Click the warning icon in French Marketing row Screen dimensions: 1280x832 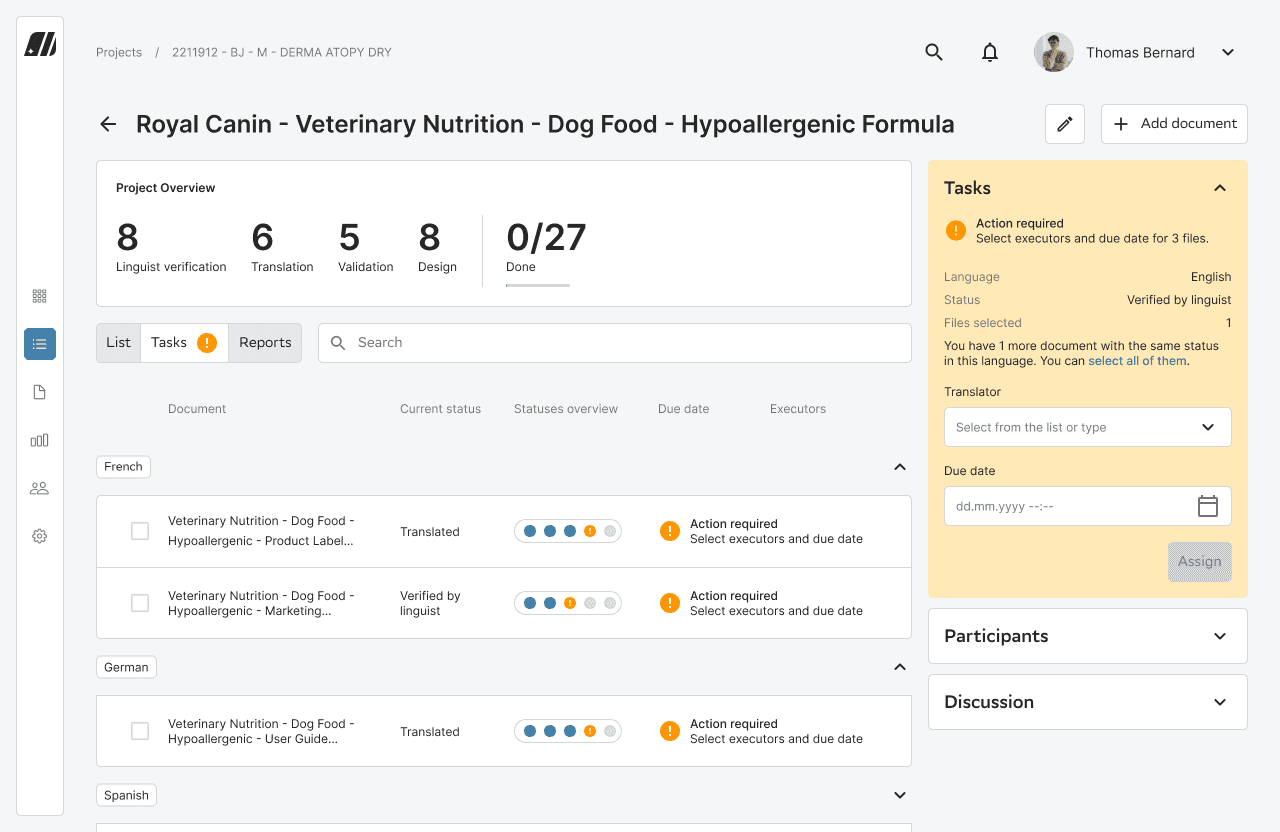pos(670,603)
